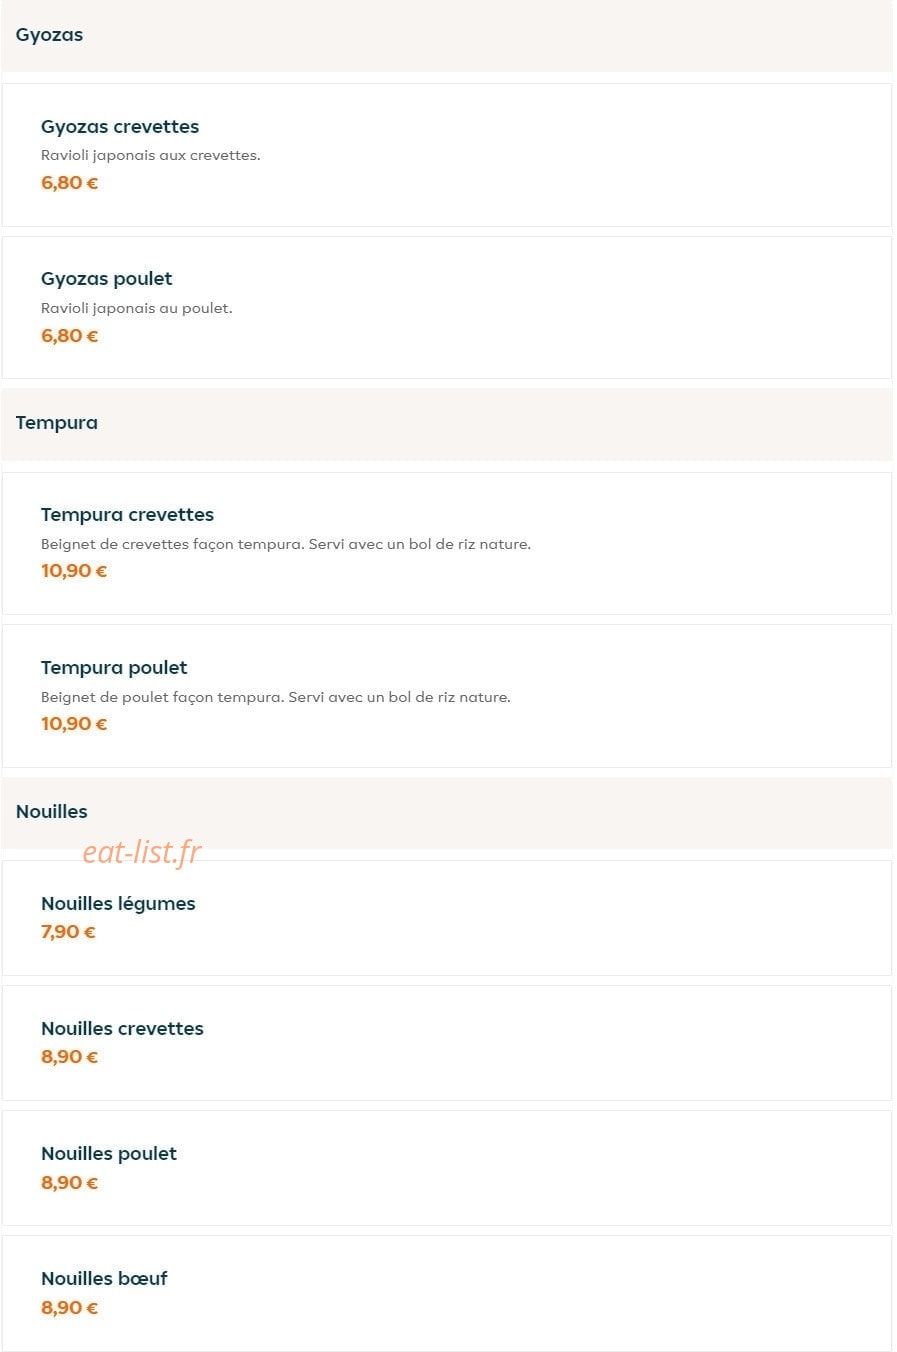Select the Gyozas crevettes item
Viewport: 897px width, 1352px height.
pyautogui.click(x=446, y=155)
